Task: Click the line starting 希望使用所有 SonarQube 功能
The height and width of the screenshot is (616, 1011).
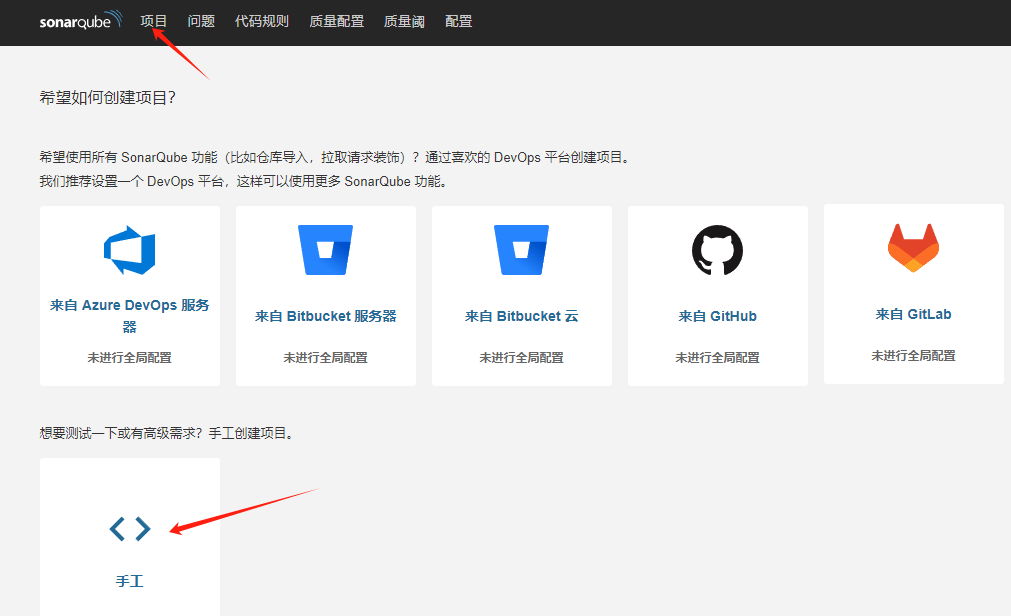Action: [335, 157]
